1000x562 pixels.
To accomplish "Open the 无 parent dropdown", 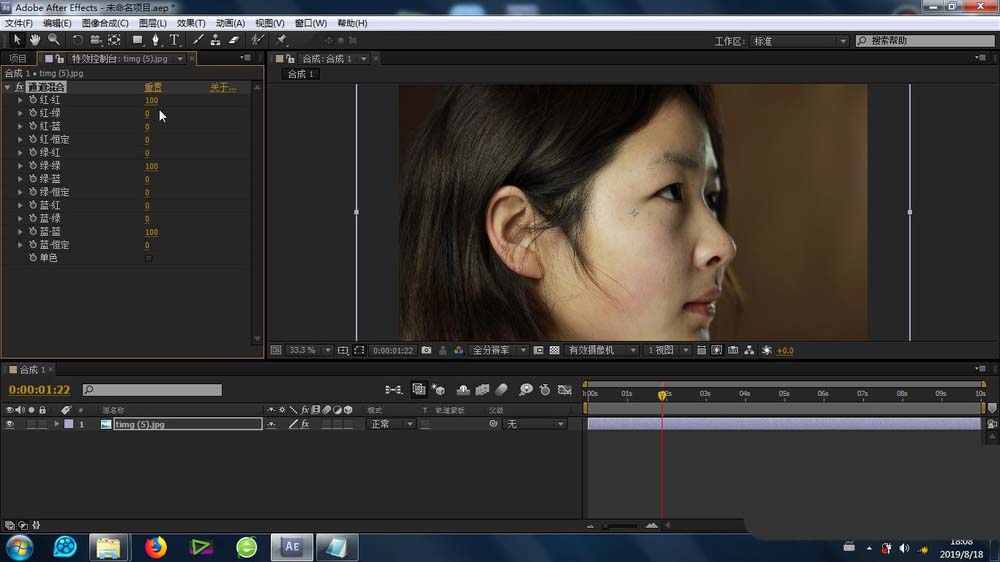I will 534,424.
